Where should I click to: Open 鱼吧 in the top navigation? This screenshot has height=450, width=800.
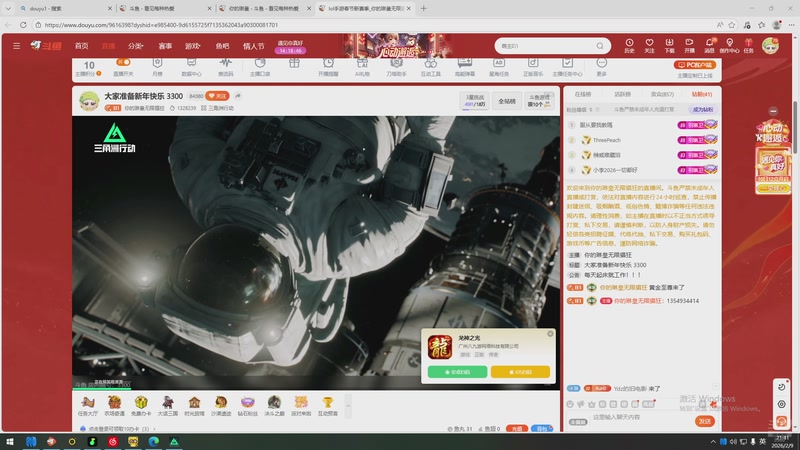point(222,46)
